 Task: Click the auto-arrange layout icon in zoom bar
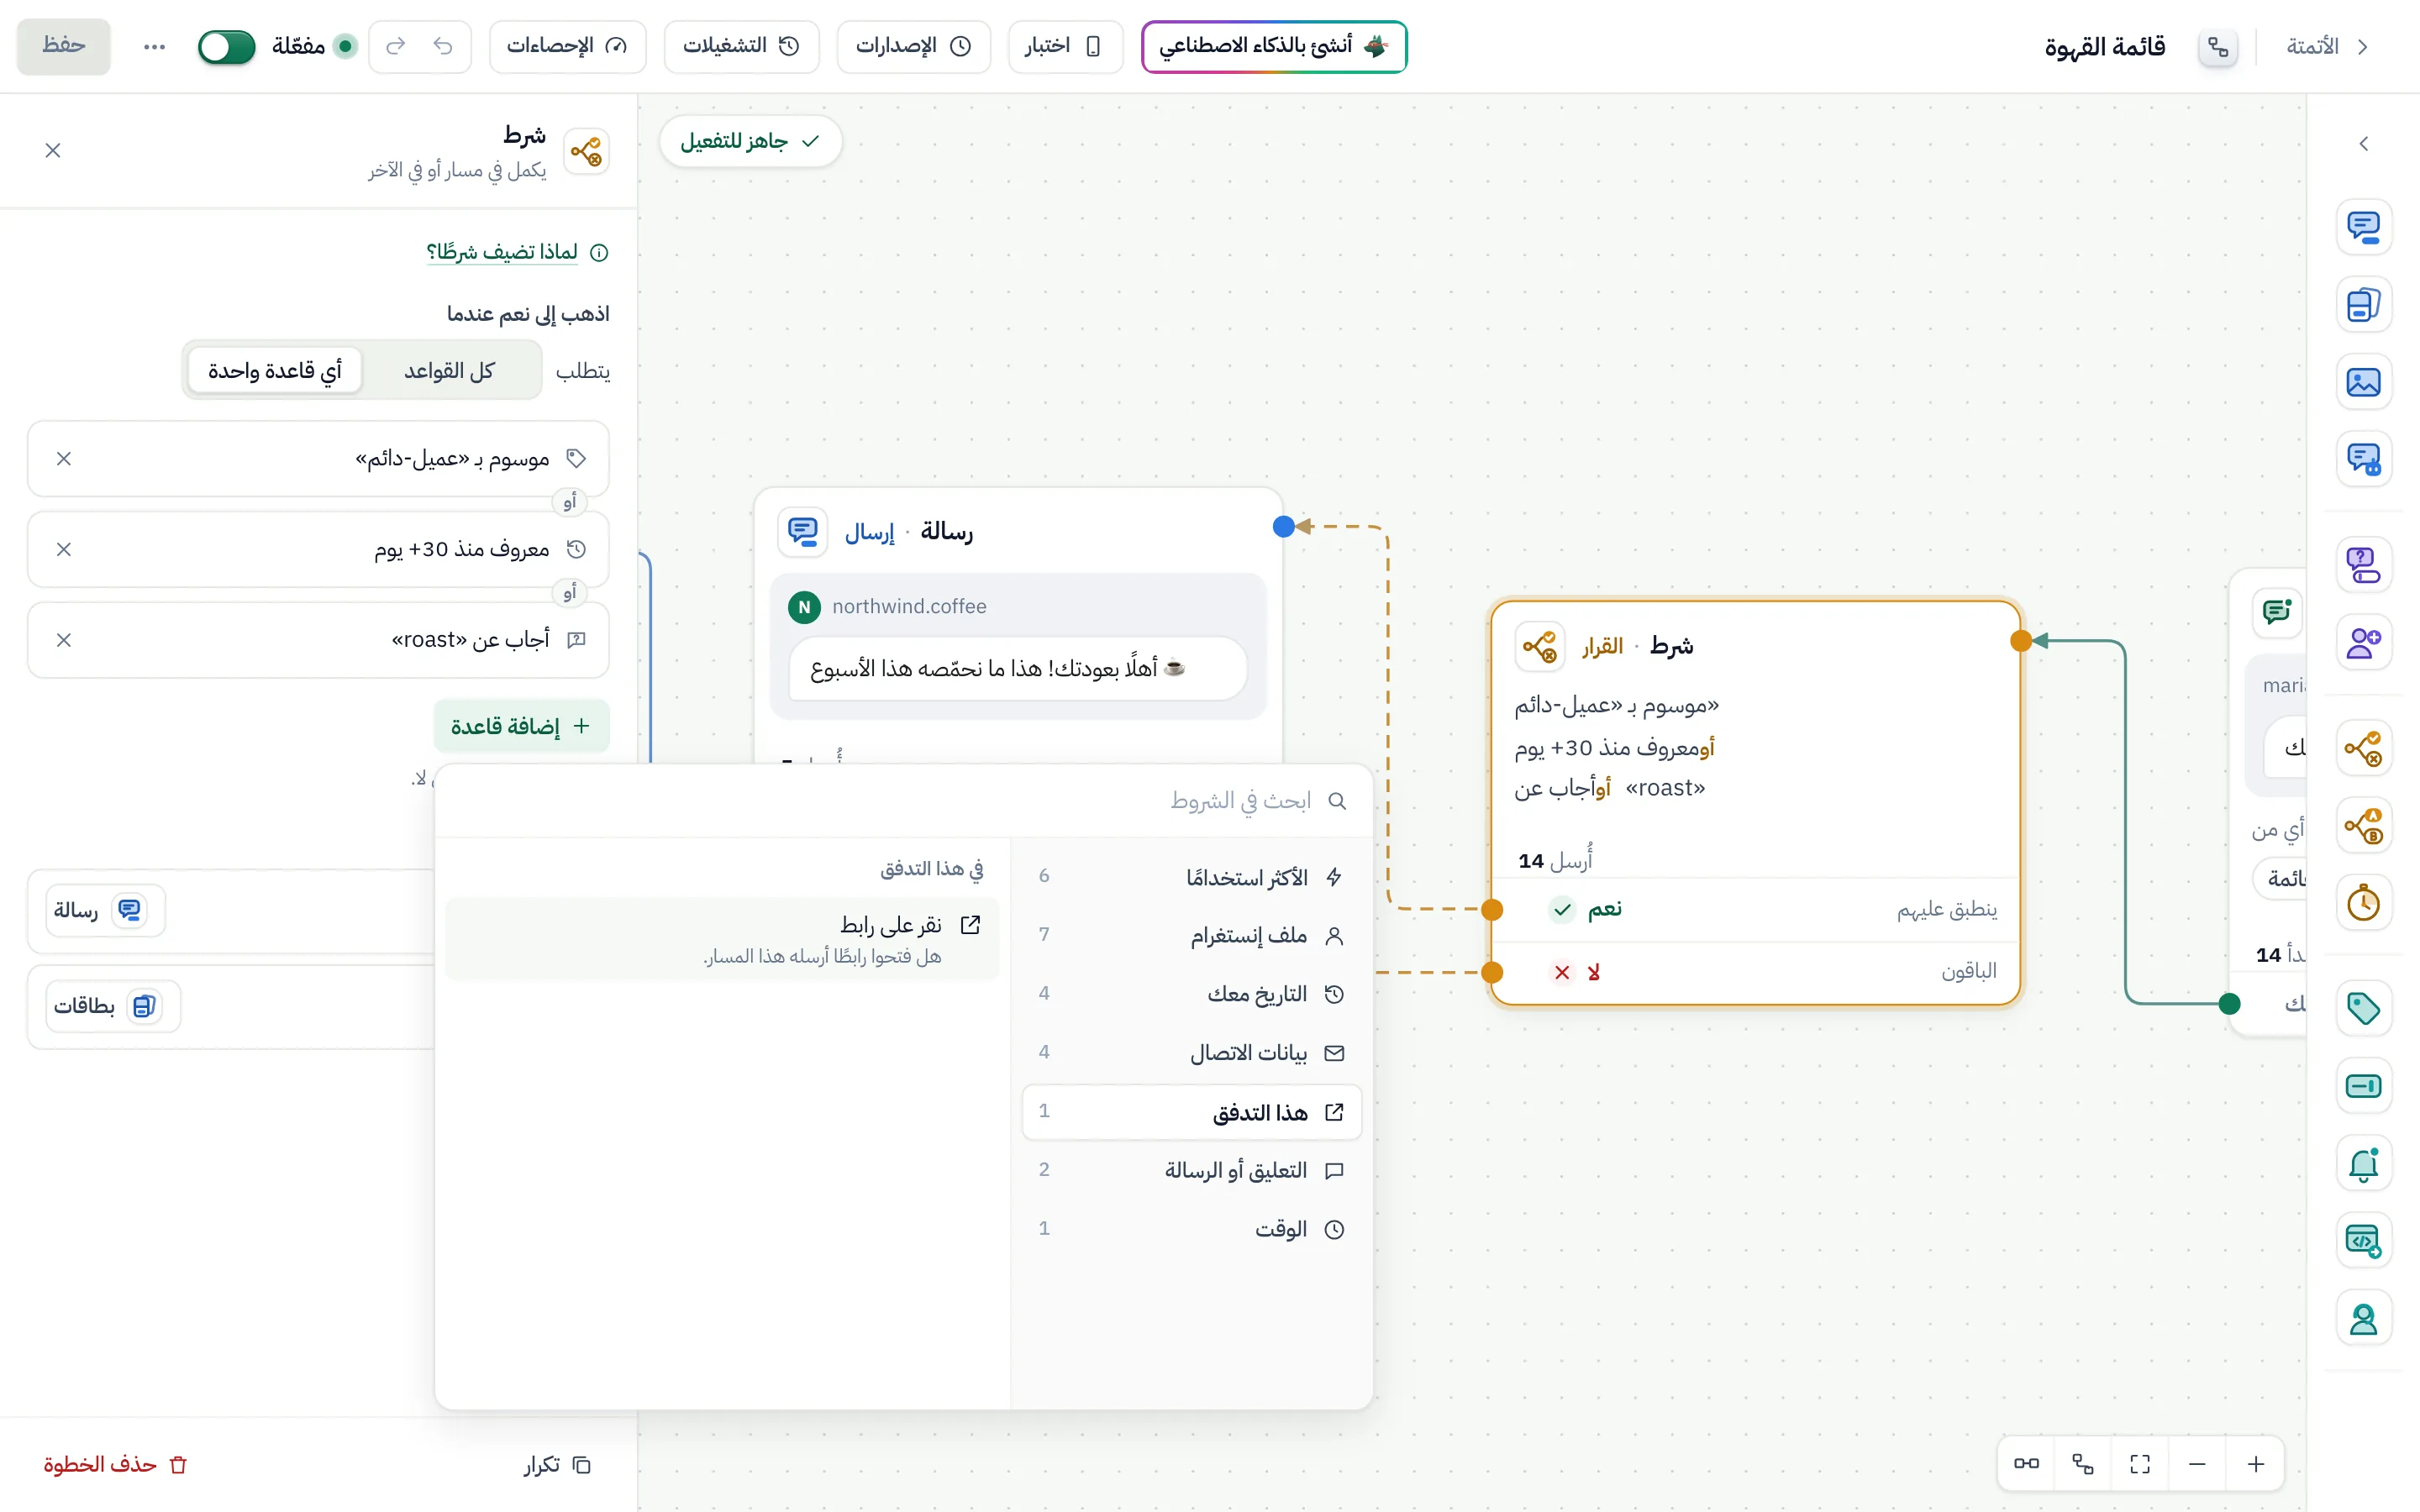2083,1464
